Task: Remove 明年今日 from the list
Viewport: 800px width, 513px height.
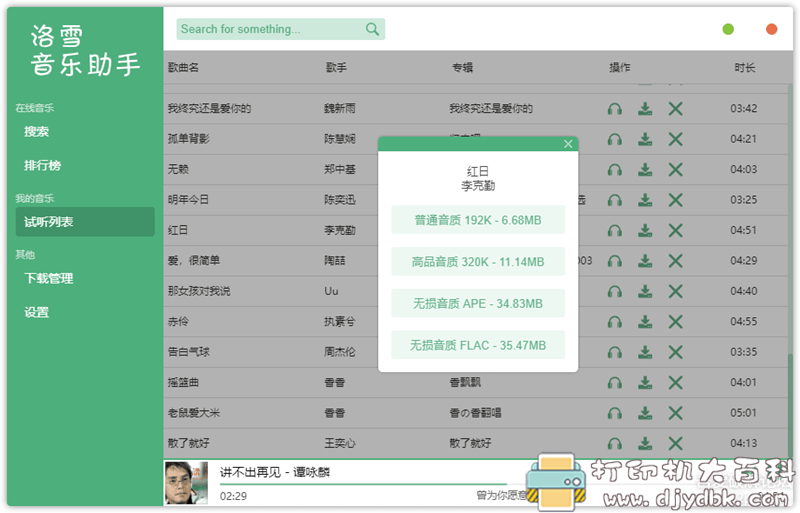Action: (x=676, y=200)
